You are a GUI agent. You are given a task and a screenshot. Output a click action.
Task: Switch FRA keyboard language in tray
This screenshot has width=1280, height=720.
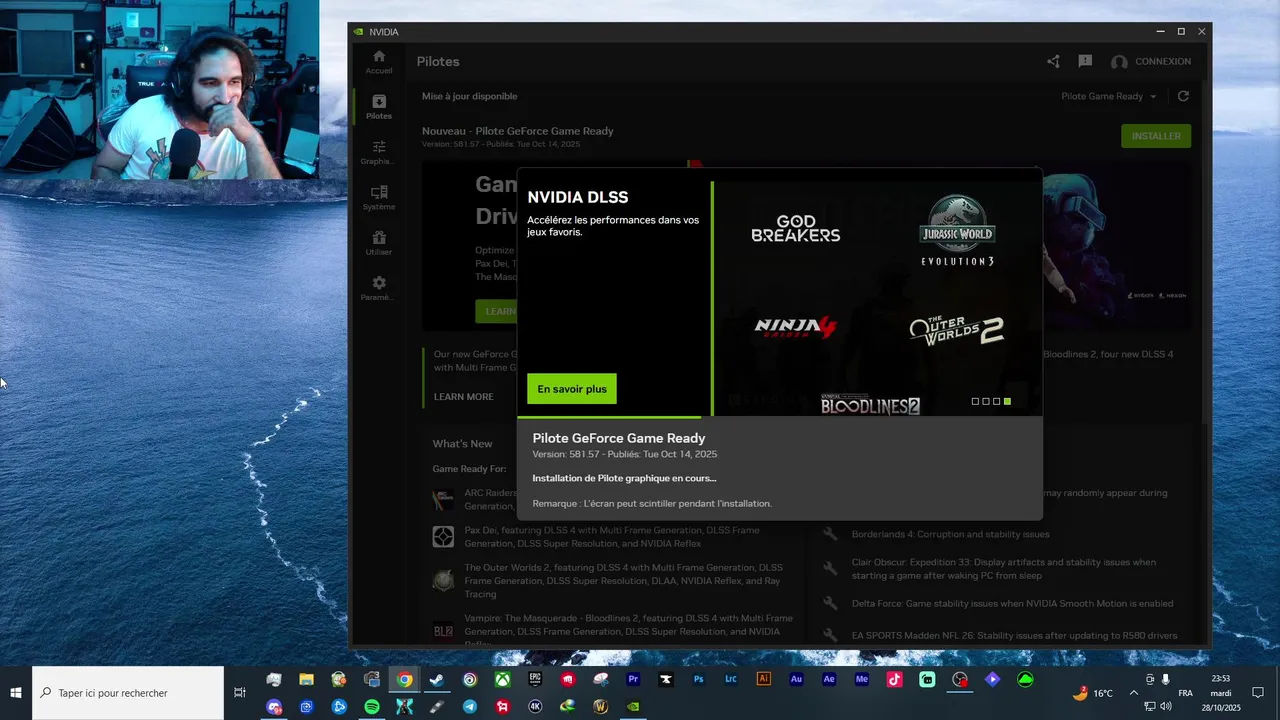point(1185,693)
